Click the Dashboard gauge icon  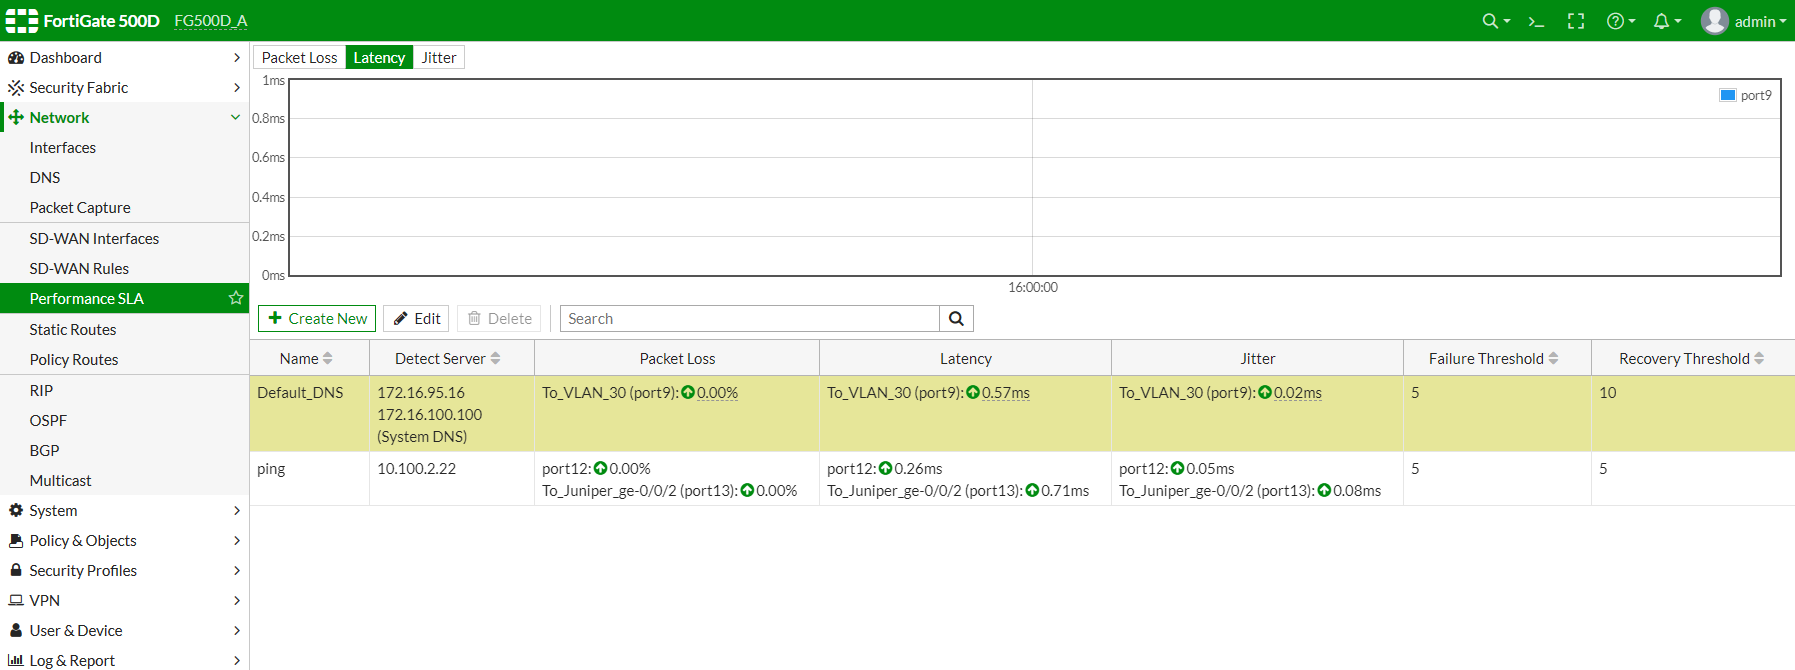(x=16, y=58)
